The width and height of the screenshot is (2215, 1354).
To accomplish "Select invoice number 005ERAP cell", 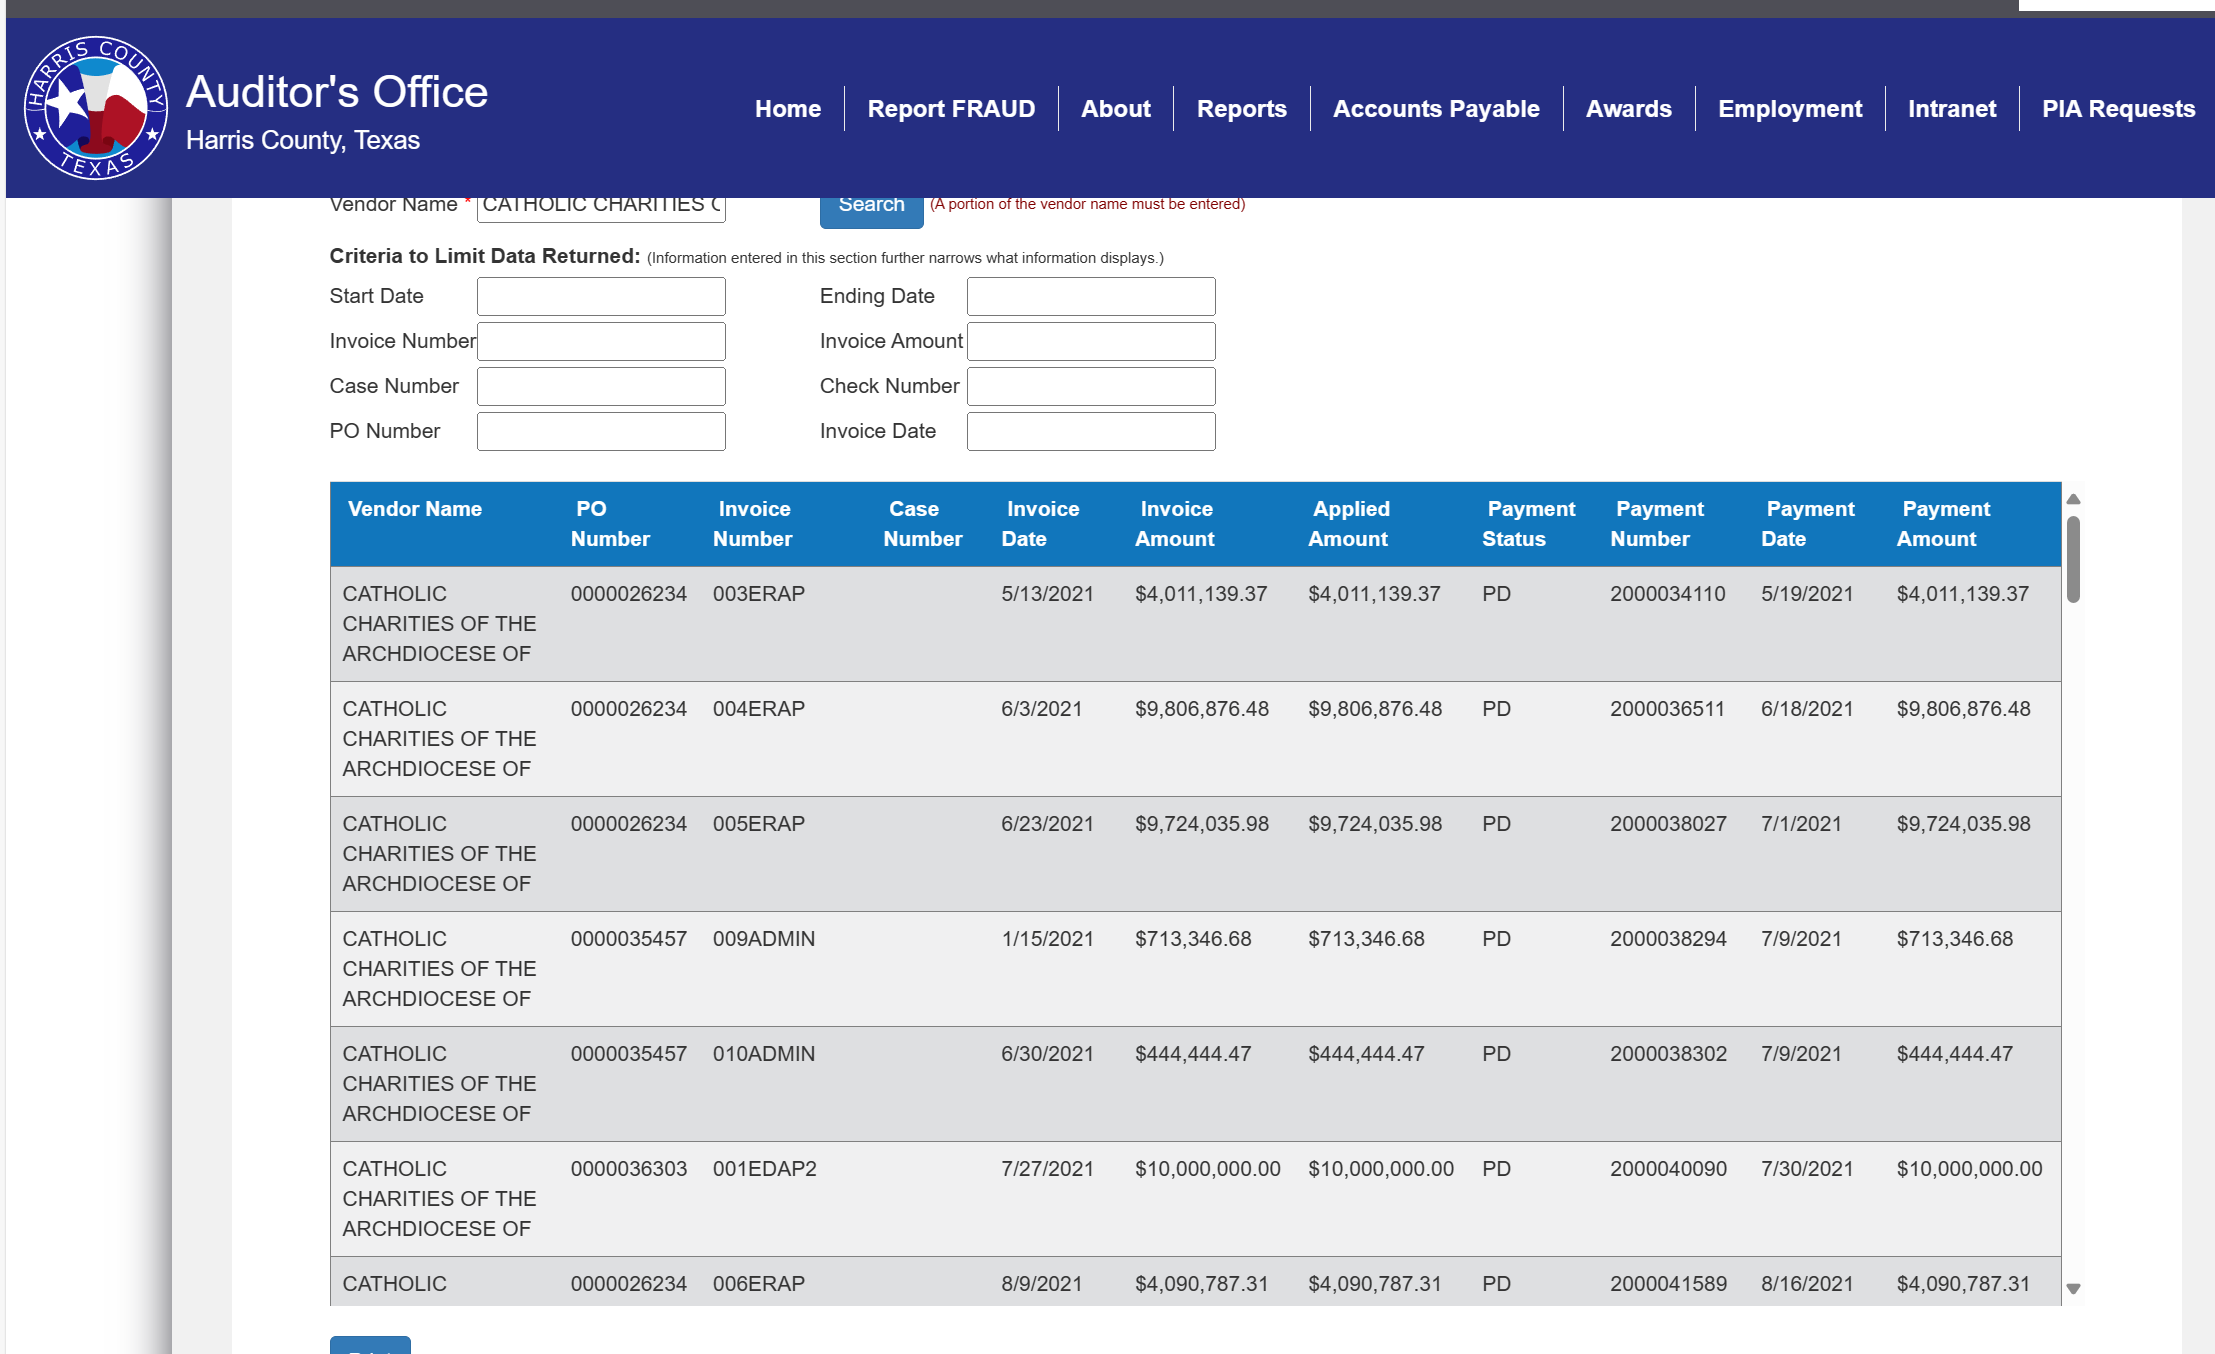I will [x=759, y=824].
